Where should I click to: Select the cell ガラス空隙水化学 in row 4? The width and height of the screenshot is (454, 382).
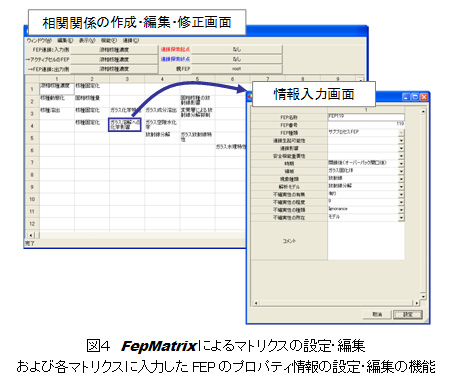tap(162, 125)
